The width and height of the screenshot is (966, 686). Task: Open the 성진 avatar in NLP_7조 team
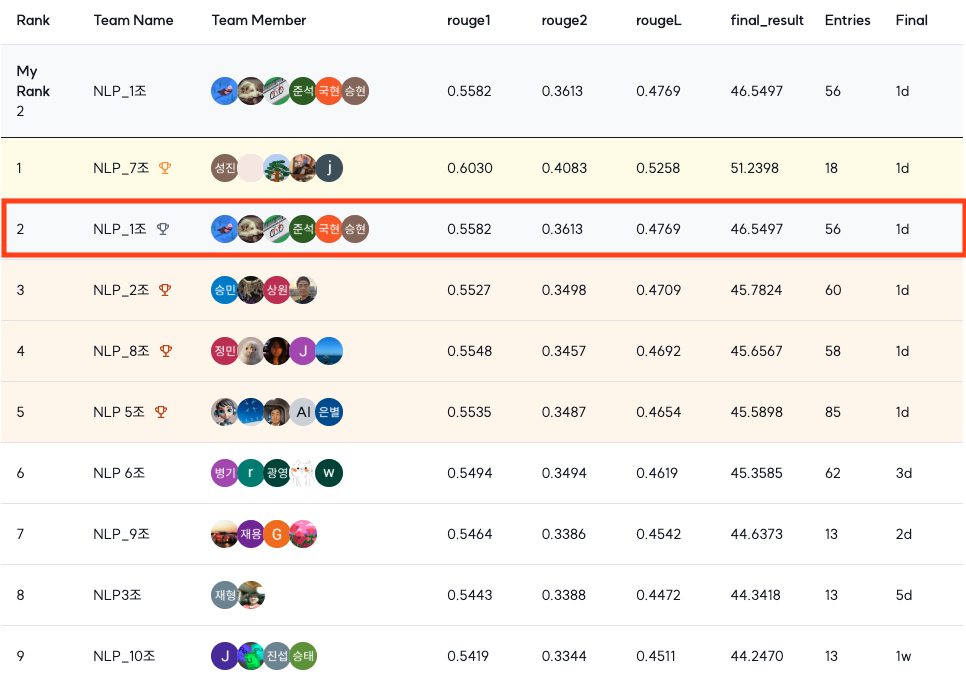tap(224, 167)
